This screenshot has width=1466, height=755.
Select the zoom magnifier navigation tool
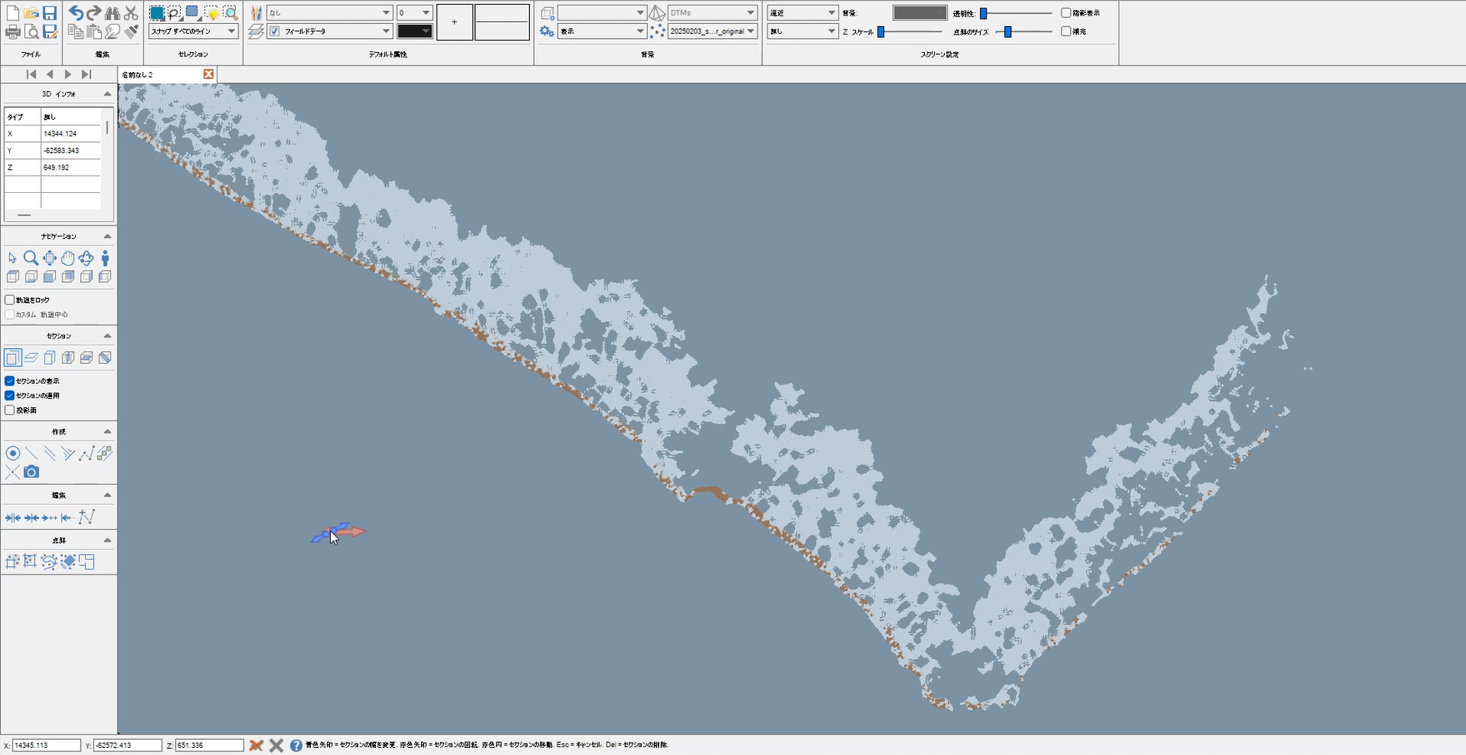pyautogui.click(x=31, y=258)
